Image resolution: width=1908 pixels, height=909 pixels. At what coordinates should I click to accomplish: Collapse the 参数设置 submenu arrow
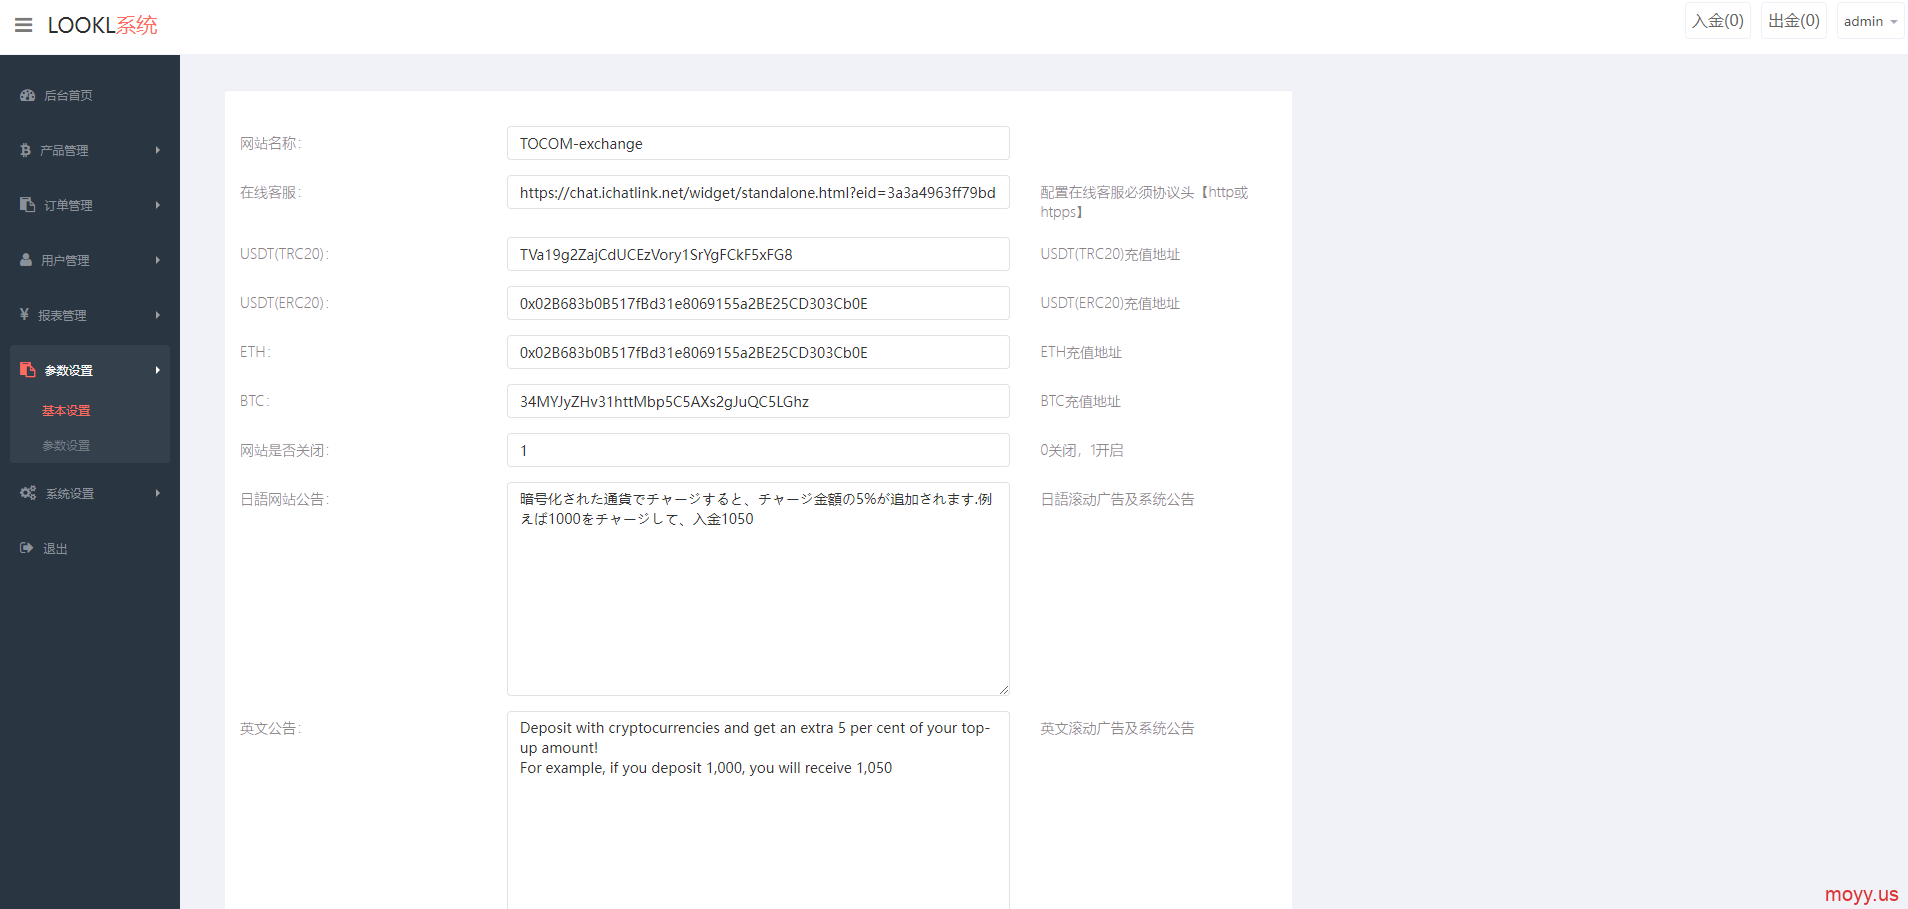158,370
